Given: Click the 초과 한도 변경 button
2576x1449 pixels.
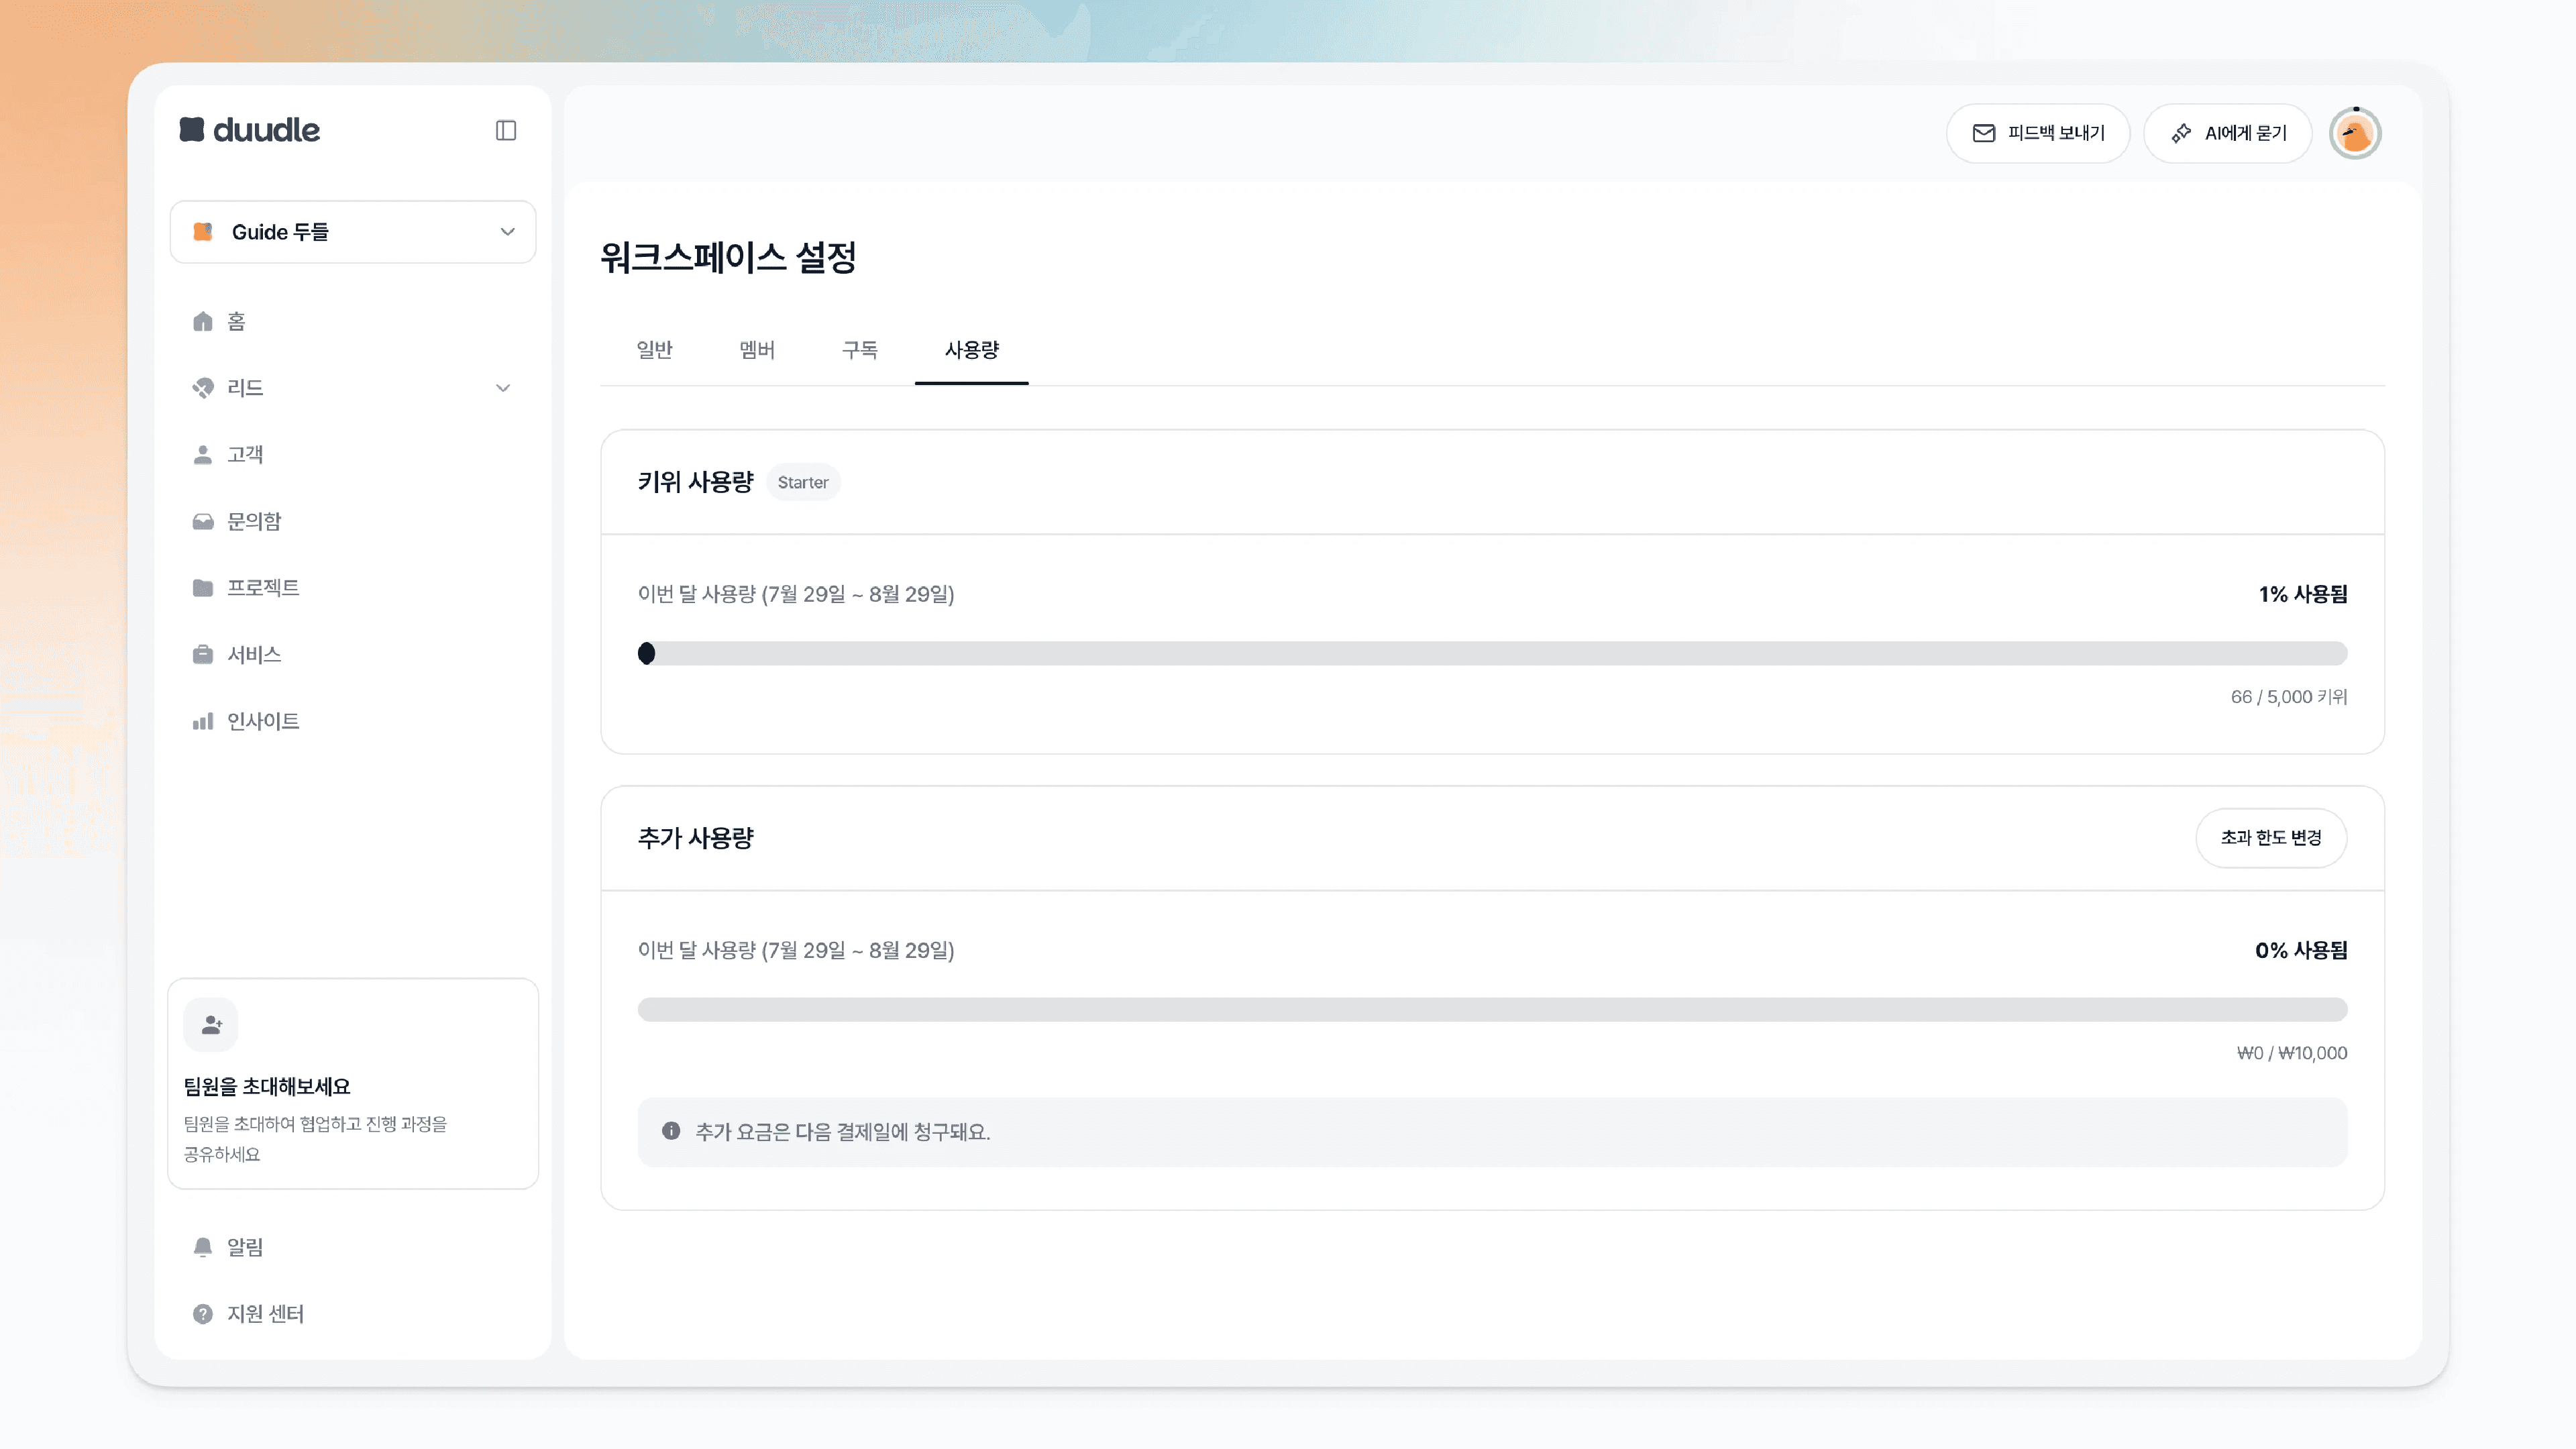Looking at the screenshot, I should coord(2271,838).
